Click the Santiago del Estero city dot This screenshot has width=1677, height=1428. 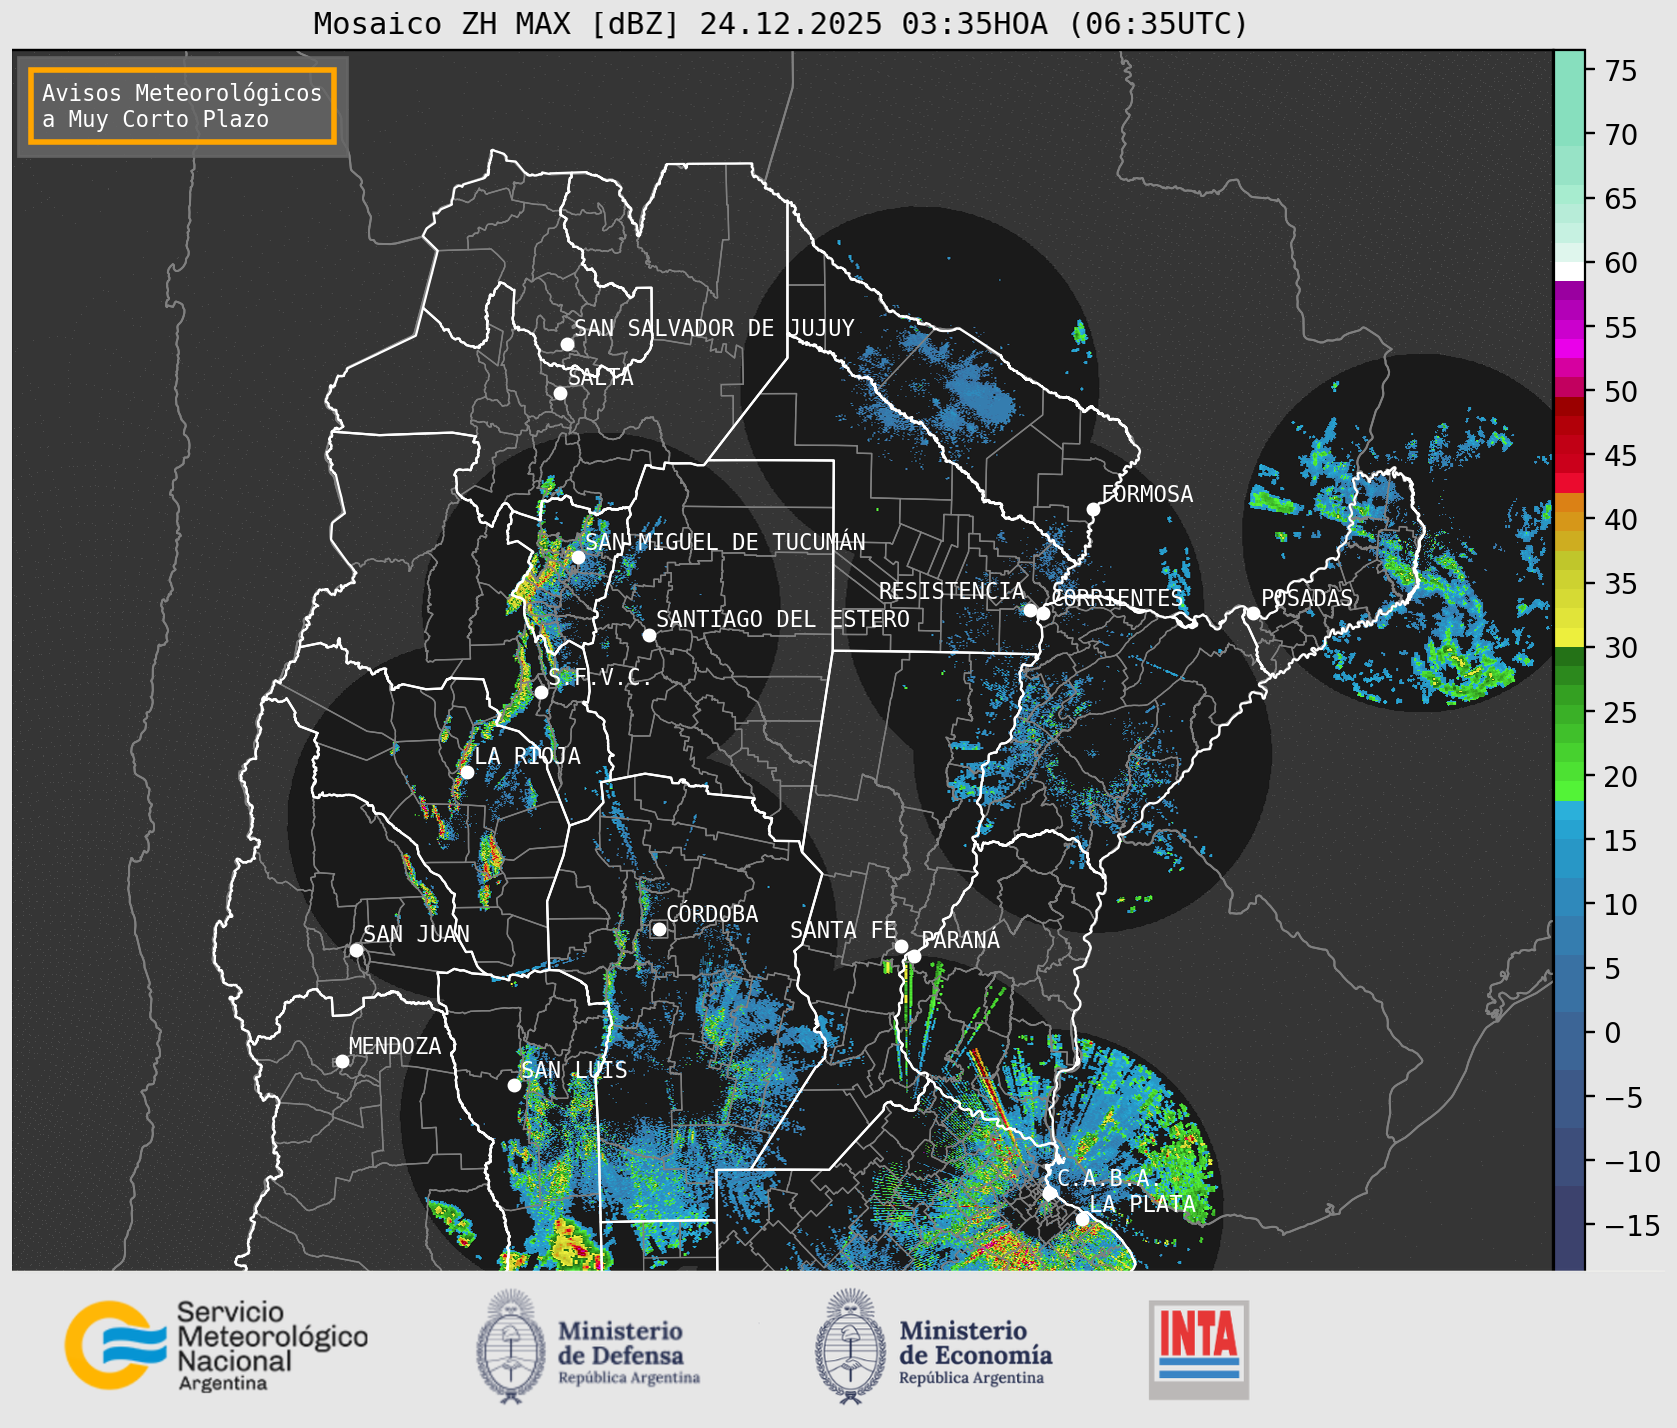(648, 635)
